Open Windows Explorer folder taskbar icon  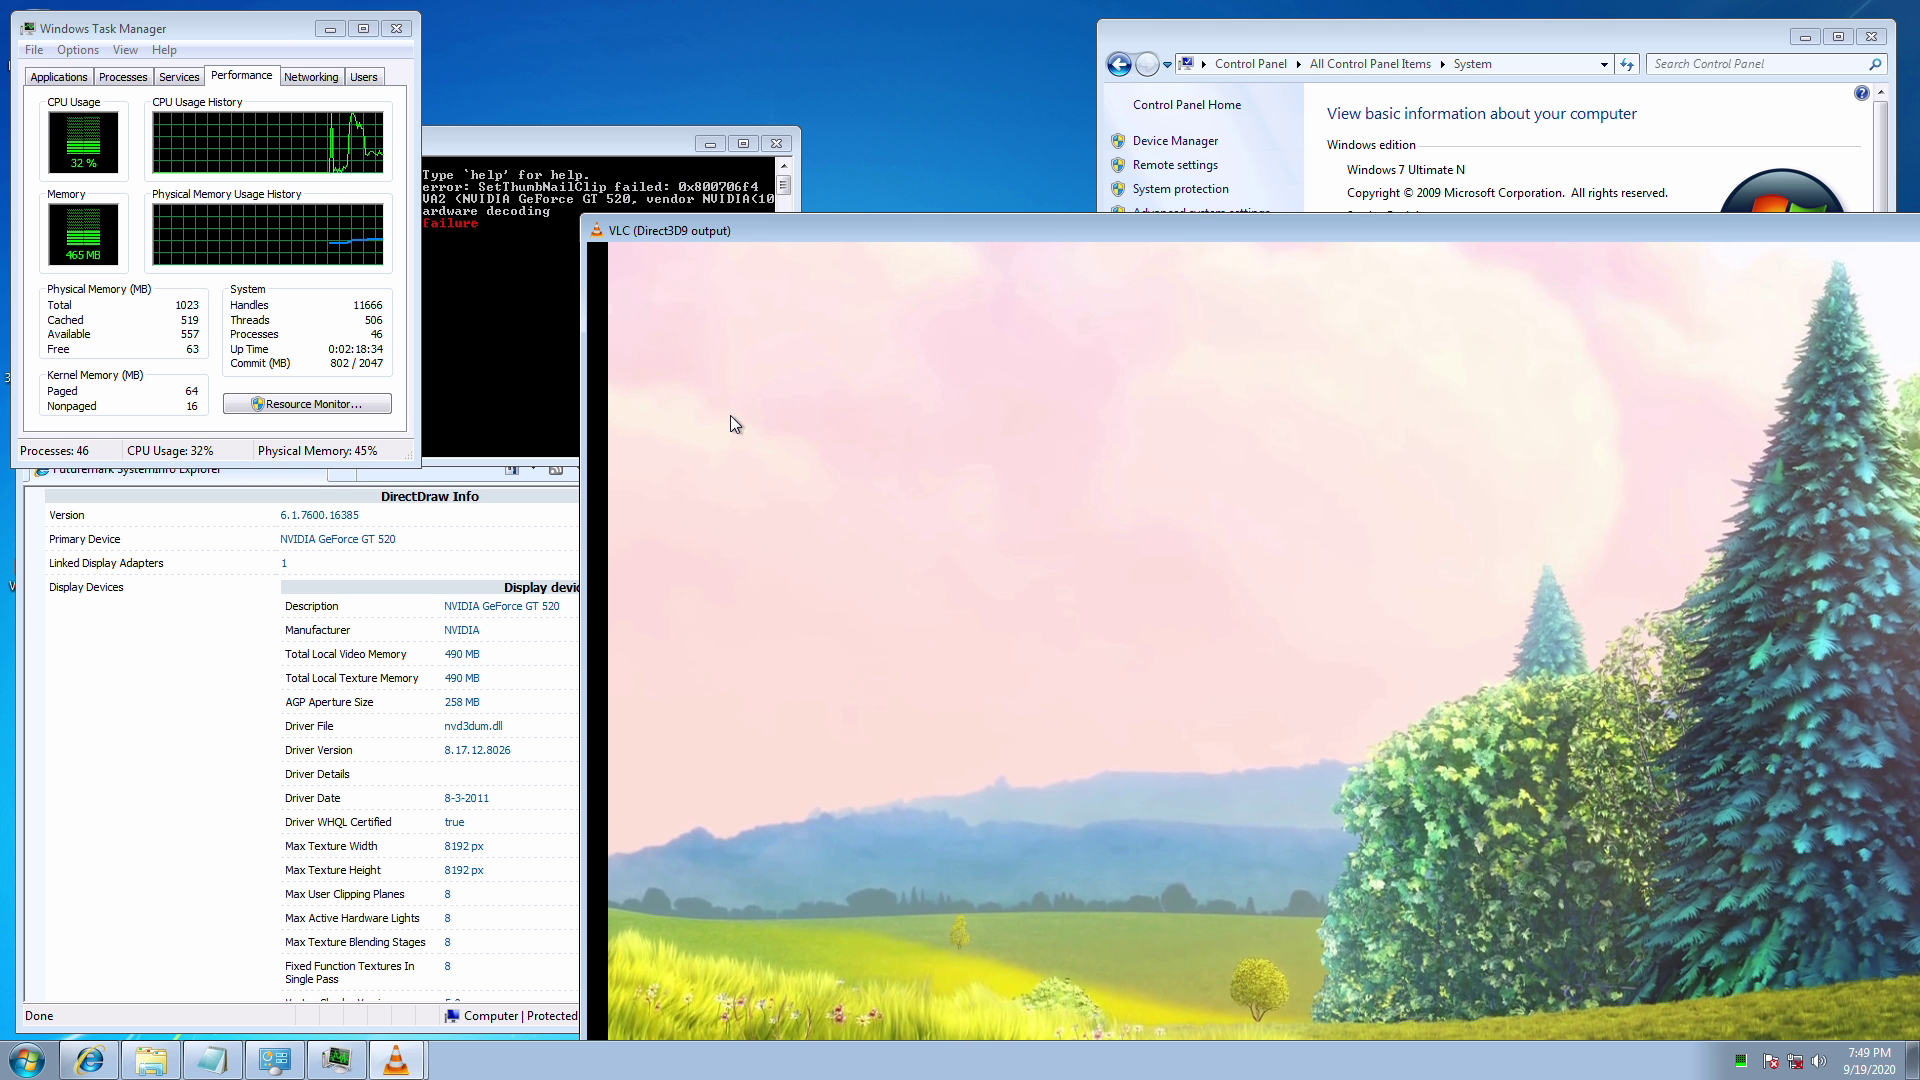pos(151,1060)
